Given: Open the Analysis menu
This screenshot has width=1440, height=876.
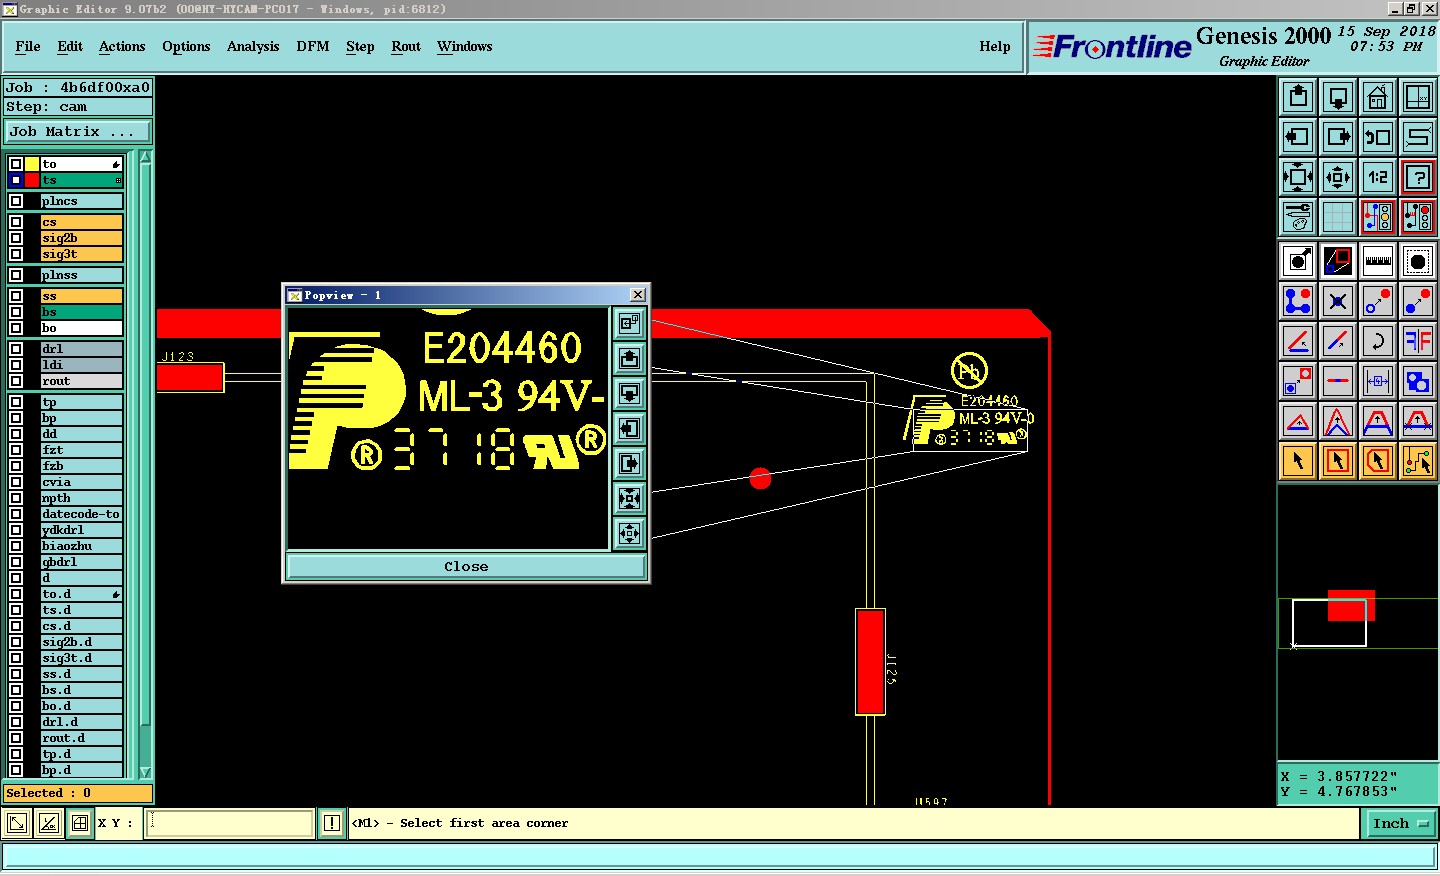Looking at the screenshot, I should (x=253, y=46).
